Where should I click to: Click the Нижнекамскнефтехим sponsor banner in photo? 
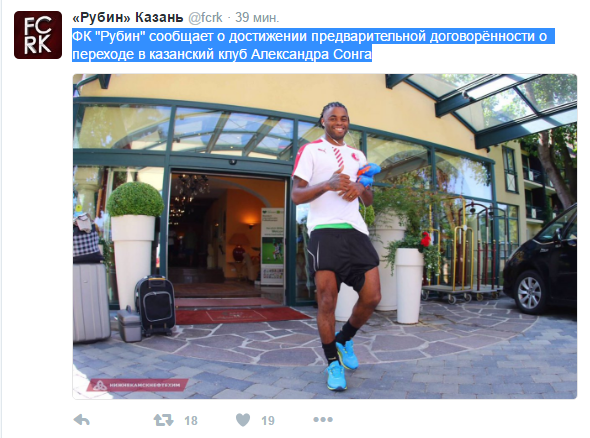pos(138,385)
